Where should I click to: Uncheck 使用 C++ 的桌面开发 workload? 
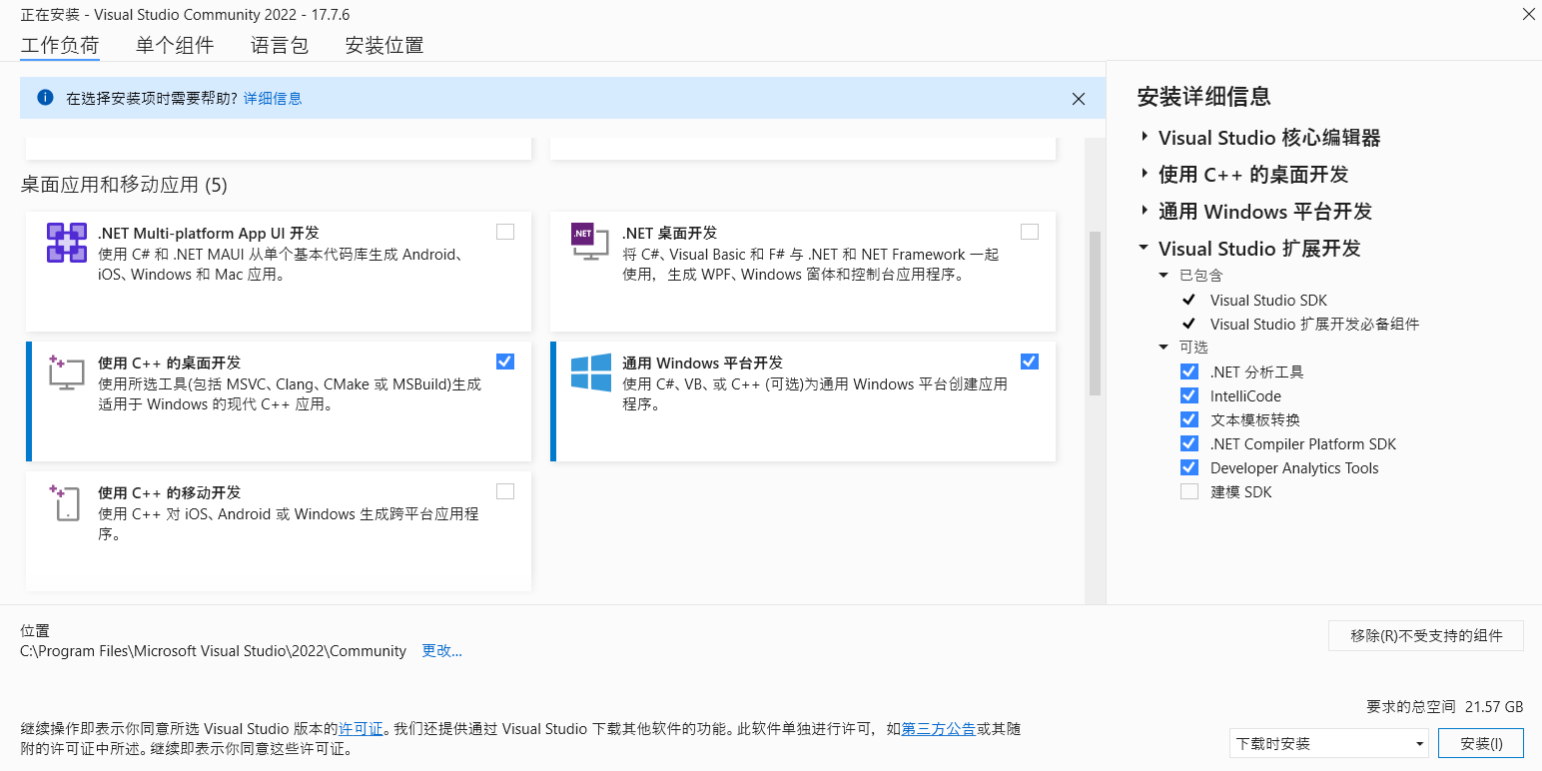pyautogui.click(x=505, y=361)
